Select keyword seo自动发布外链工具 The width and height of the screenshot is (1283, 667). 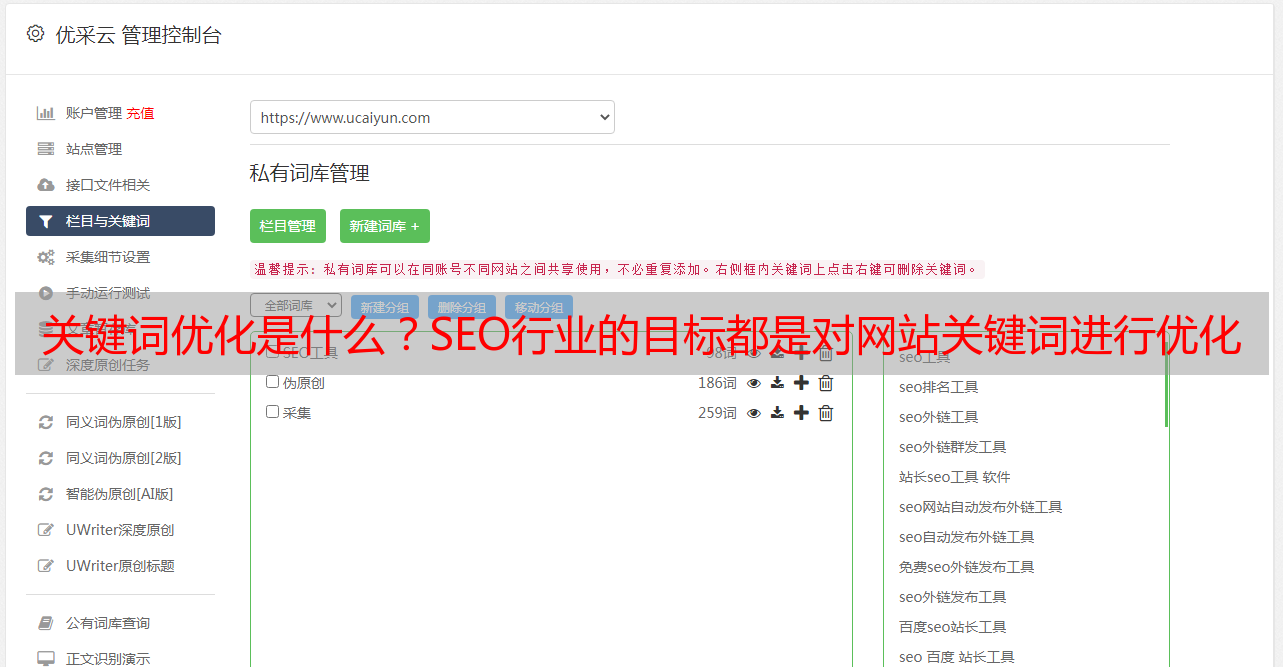(x=966, y=537)
